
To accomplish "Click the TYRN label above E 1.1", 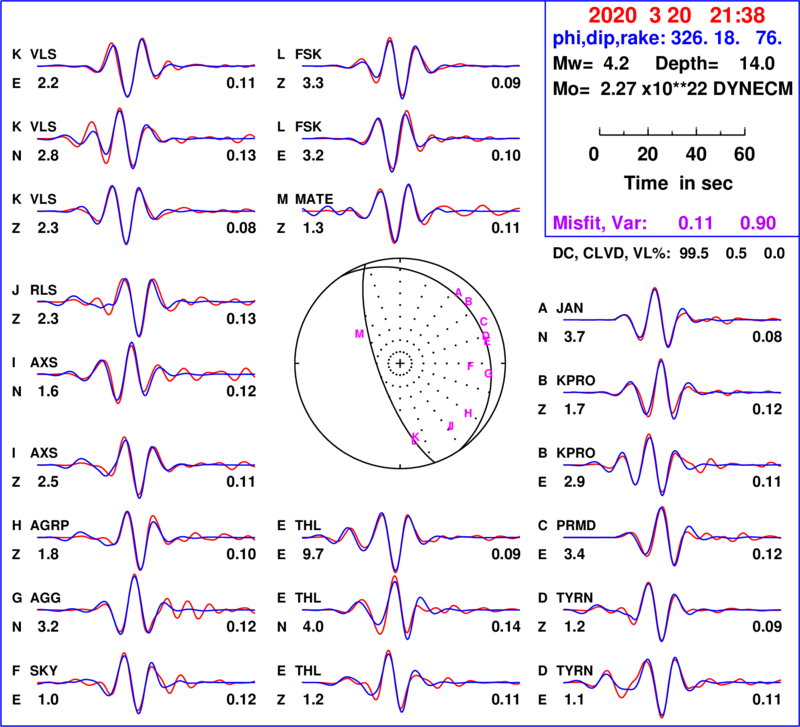I will tap(574, 670).
